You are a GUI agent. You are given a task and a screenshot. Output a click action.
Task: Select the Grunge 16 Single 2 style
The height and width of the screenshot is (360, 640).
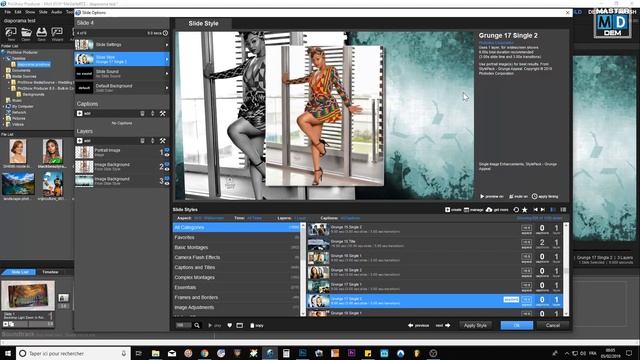pyautogui.click(x=435, y=272)
